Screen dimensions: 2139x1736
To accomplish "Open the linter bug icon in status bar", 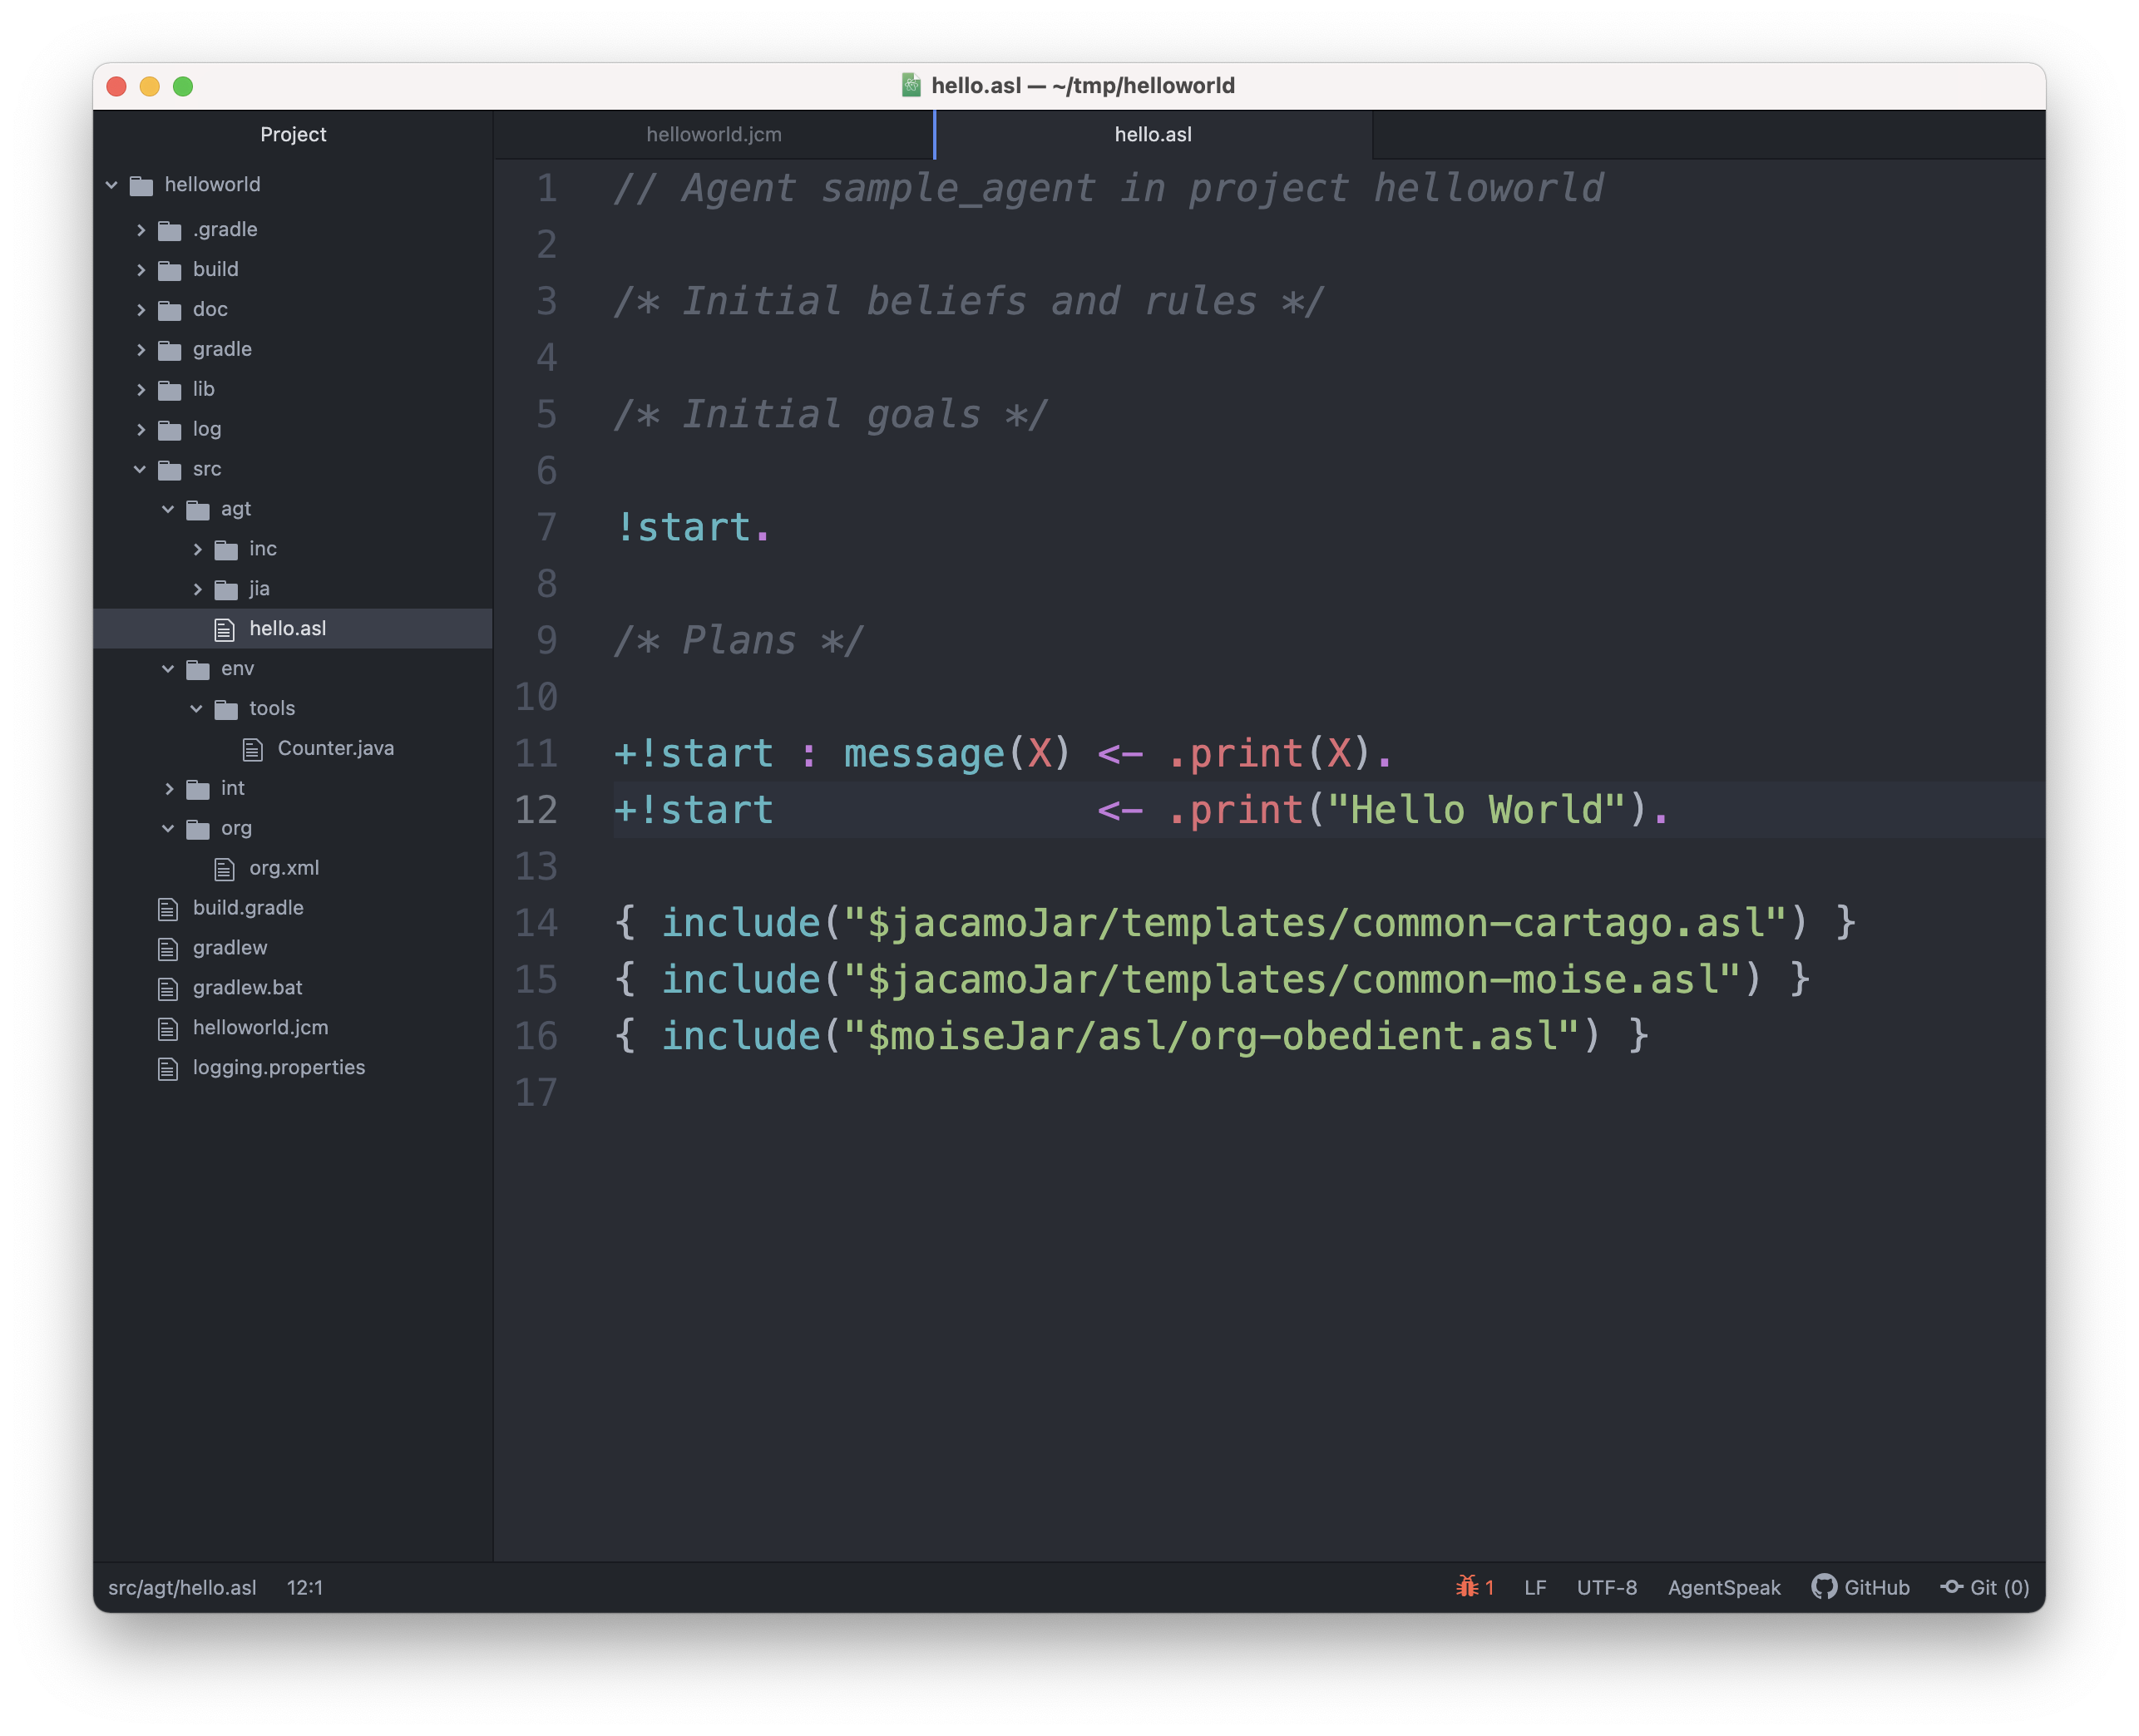I will click(1467, 1587).
